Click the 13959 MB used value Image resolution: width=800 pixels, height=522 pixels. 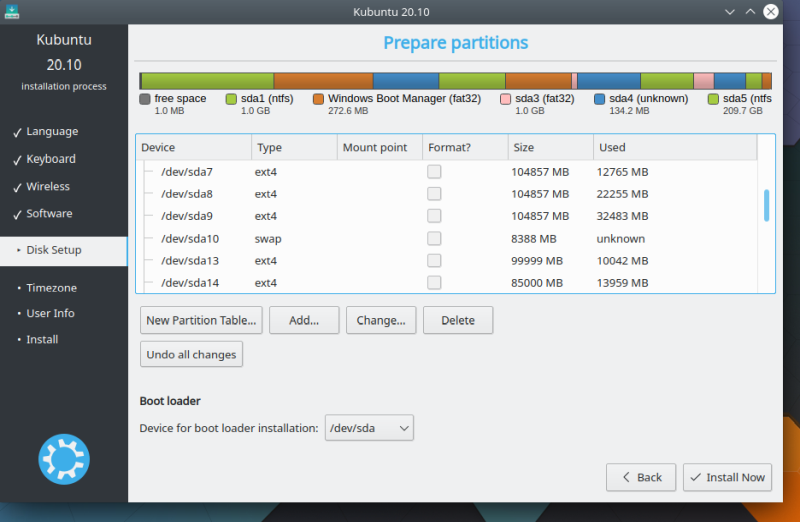point(622,283)
